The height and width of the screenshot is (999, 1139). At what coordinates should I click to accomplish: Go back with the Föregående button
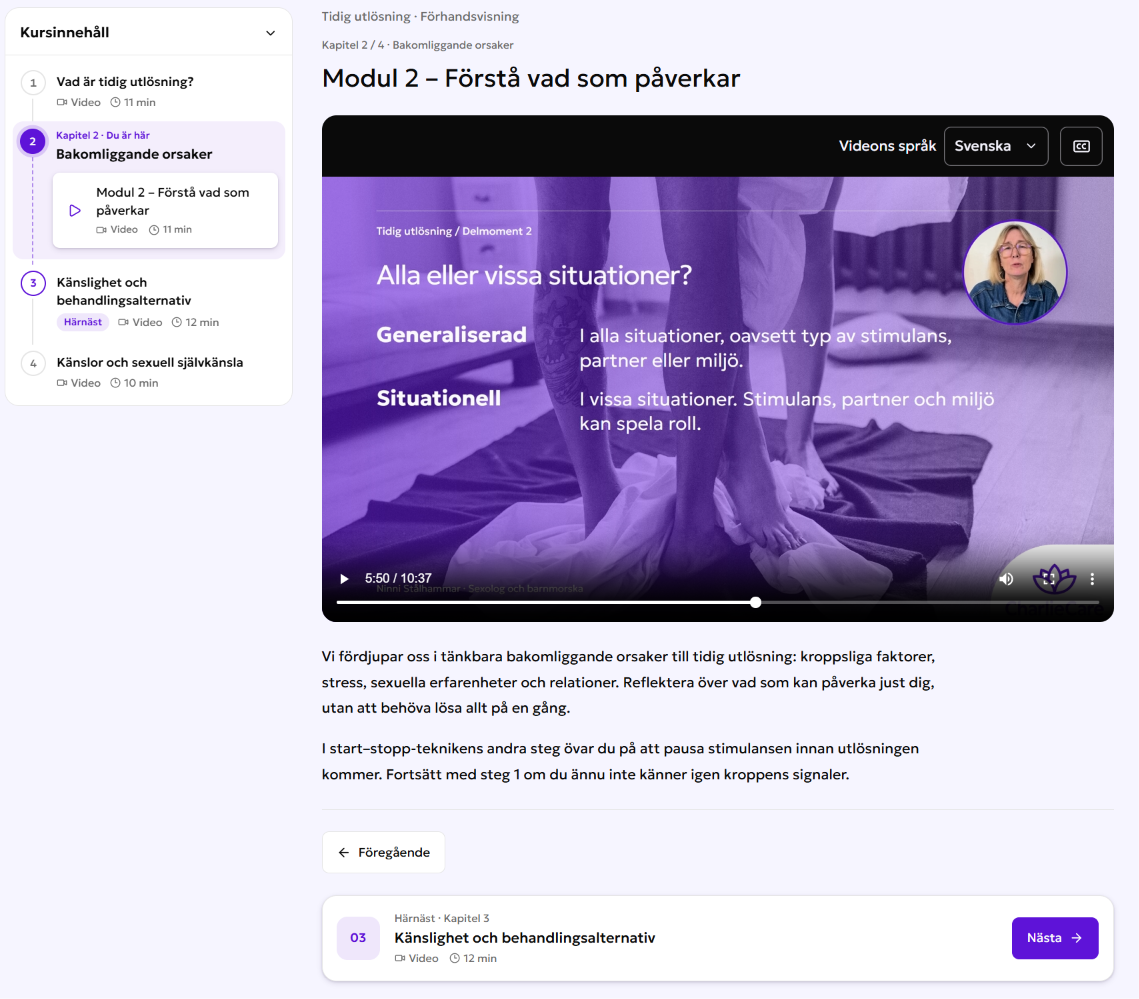[x=384, y=852]
